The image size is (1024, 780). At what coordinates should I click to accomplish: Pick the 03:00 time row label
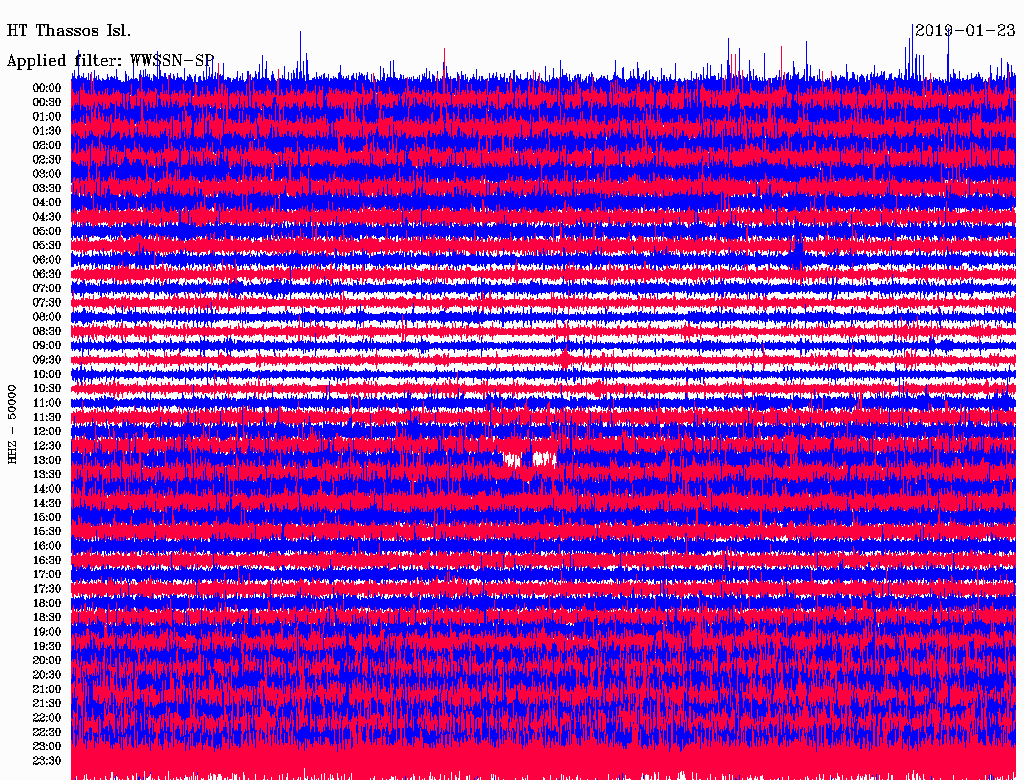tap(47, 174)
